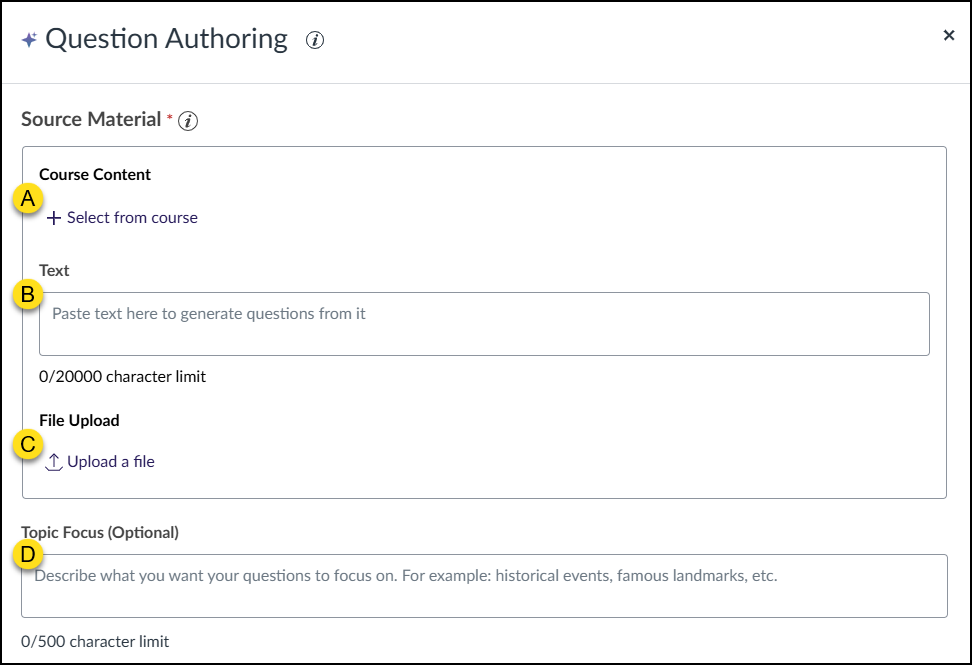View the Source Material info icon
The image size is (972, 665).
(x=187, y=118)
